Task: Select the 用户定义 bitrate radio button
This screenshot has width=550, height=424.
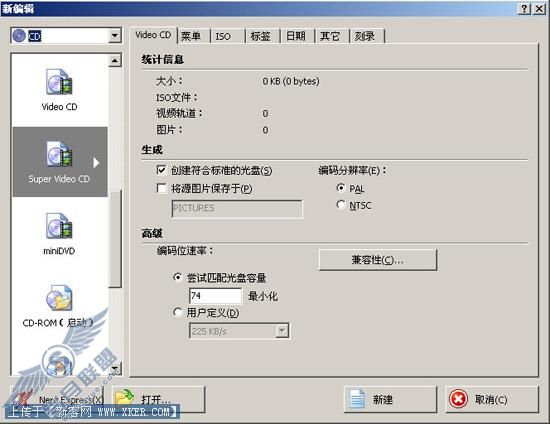Action: coord(178,312)
